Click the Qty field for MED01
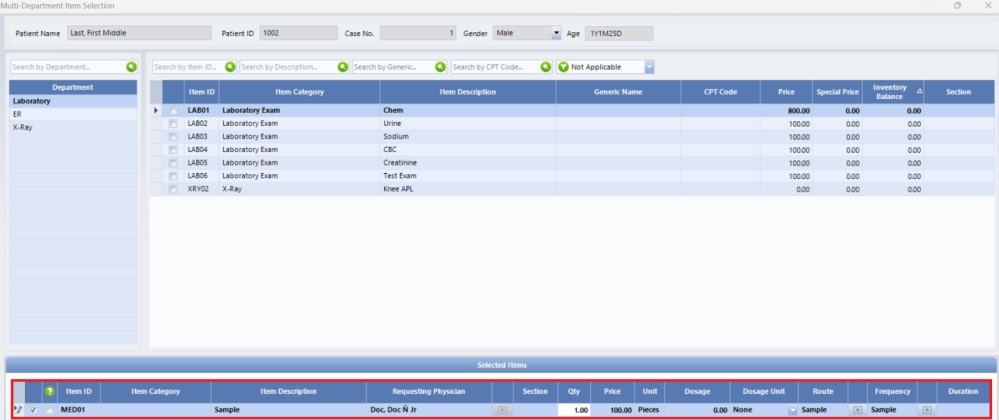Screen dimensions: 999x420 pos(574,410)
